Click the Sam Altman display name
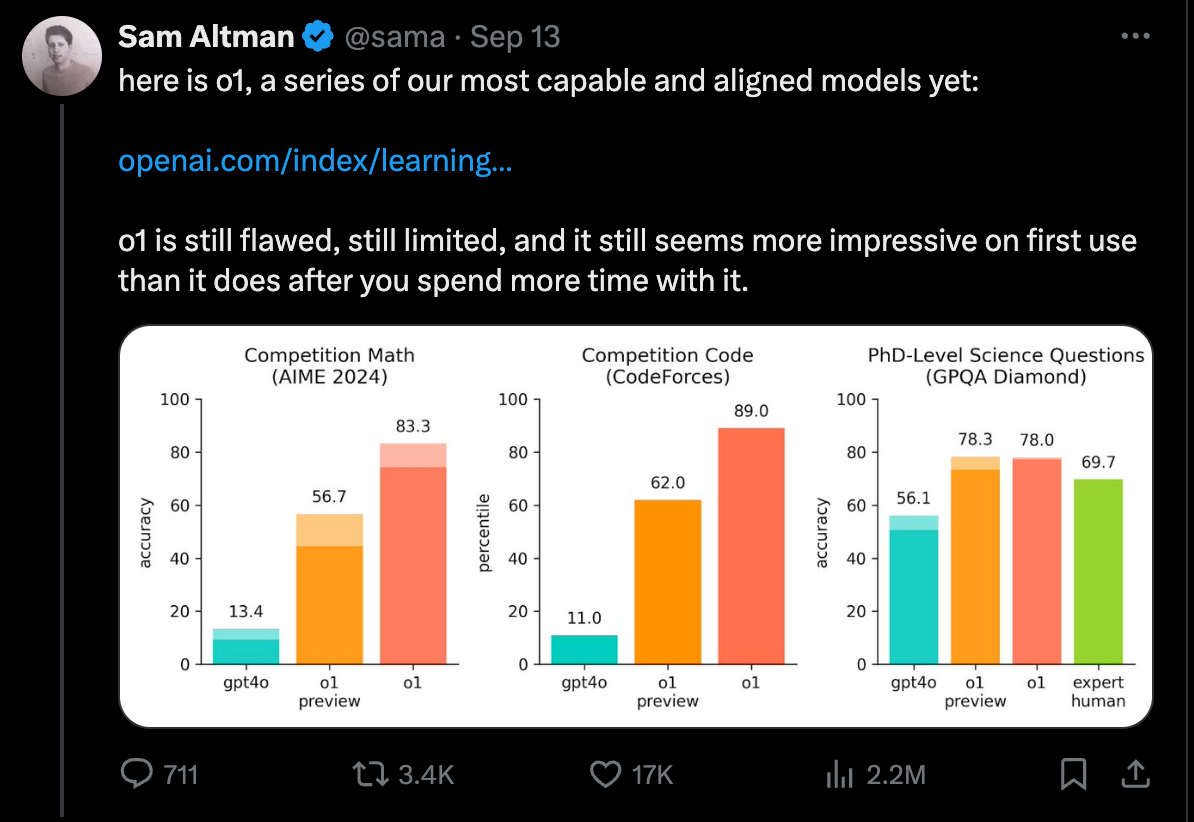The width and height of the screenshot is (1194, 822). (x=207, y=38)
